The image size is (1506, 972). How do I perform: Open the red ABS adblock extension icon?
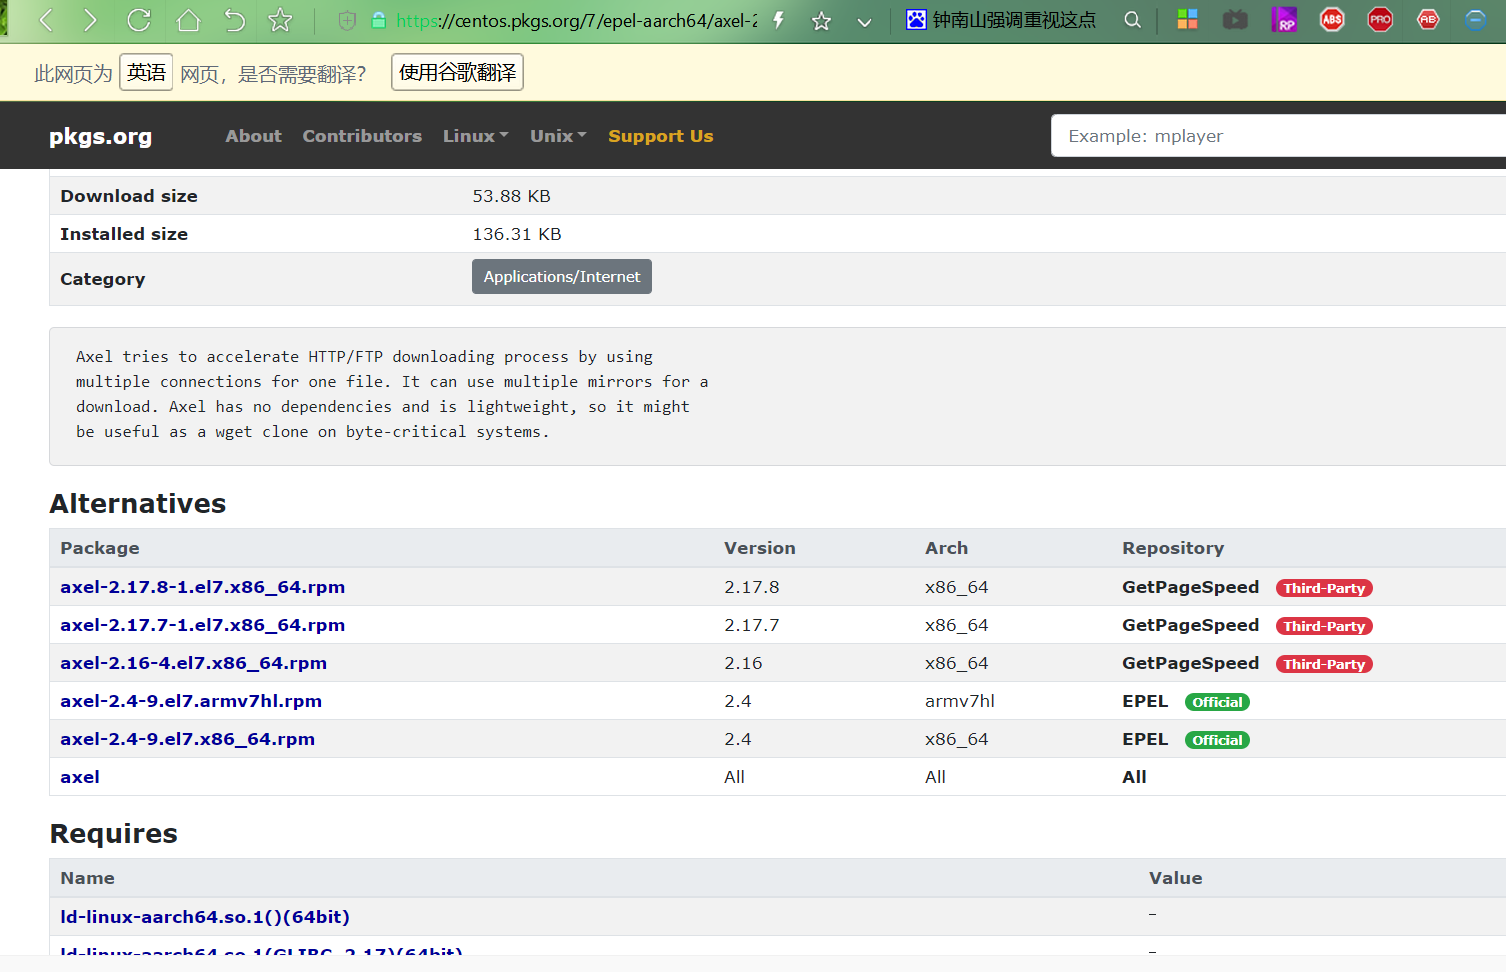point(1332,19)
